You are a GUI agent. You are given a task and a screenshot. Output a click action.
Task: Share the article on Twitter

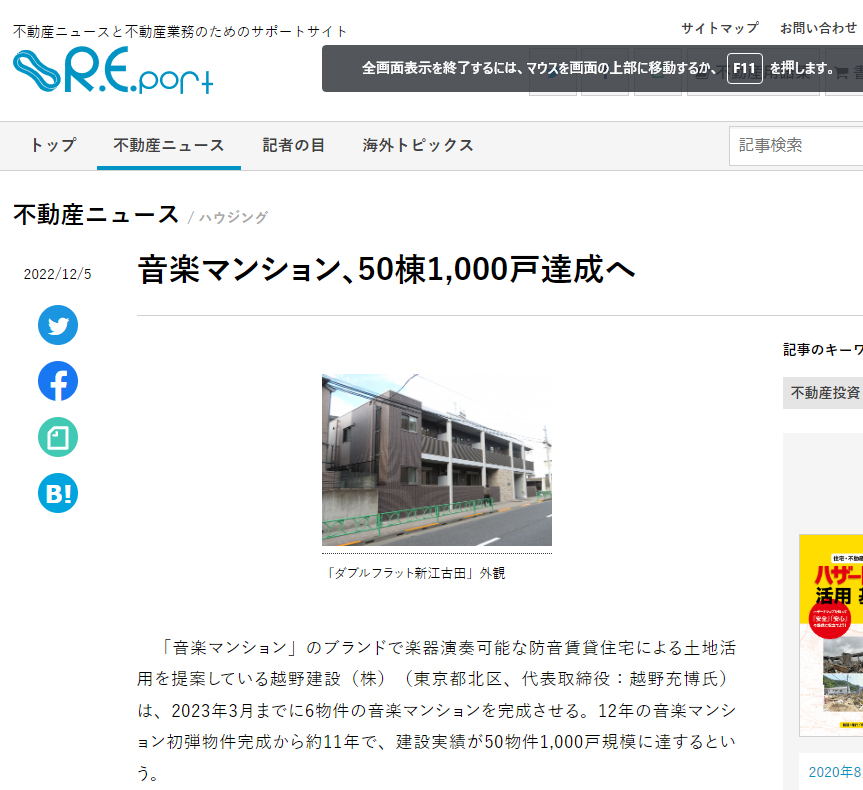coord(58,326)
